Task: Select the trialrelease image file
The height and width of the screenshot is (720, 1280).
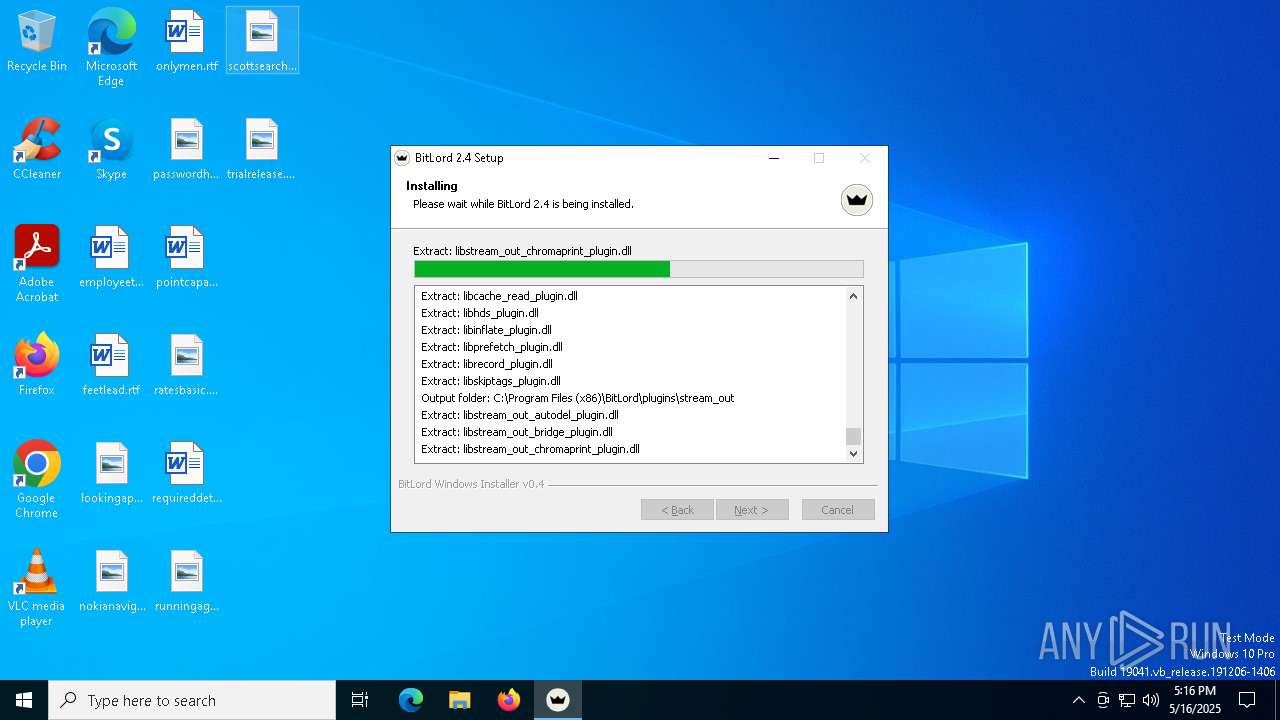Action: (x=261, y=150)
